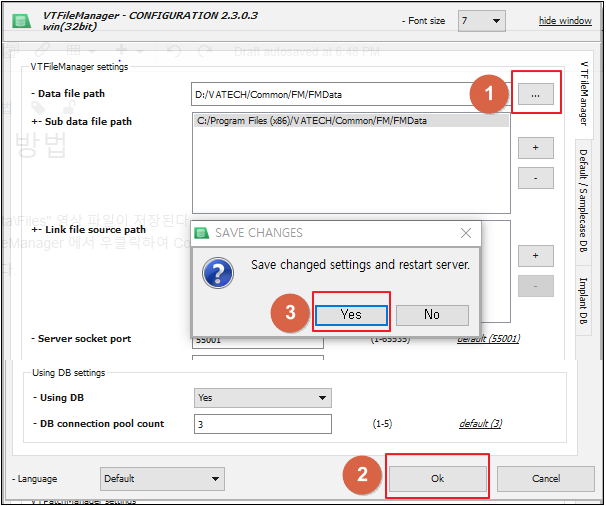
Task: Confirm with Yes in SAVE CHANGES dialog
Action: point(351,315)
